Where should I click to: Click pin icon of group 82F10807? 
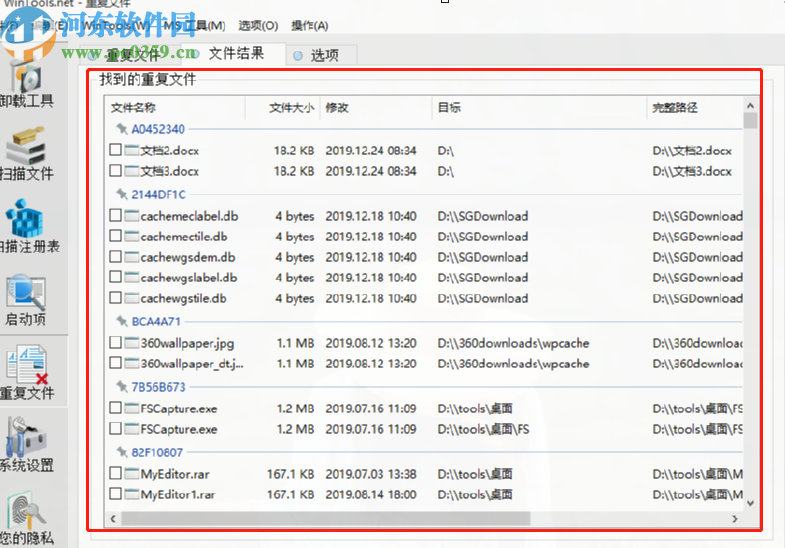coord(122,452)
